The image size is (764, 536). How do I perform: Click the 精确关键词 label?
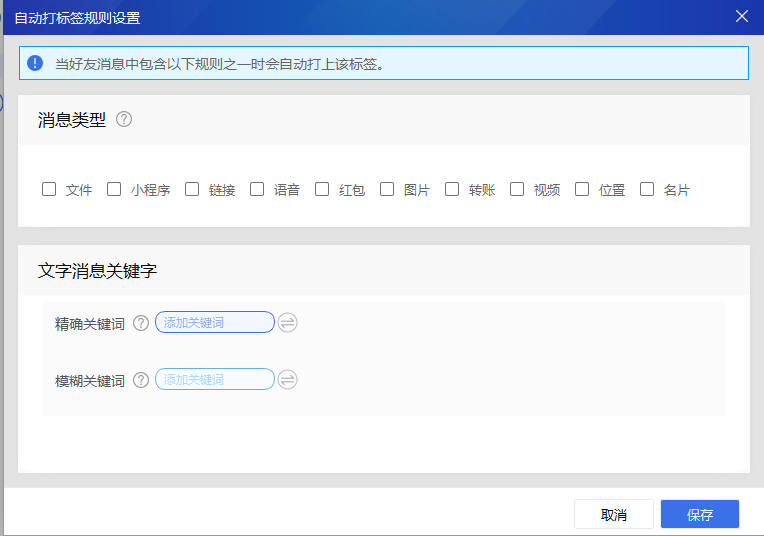click(x=90, y=324)
